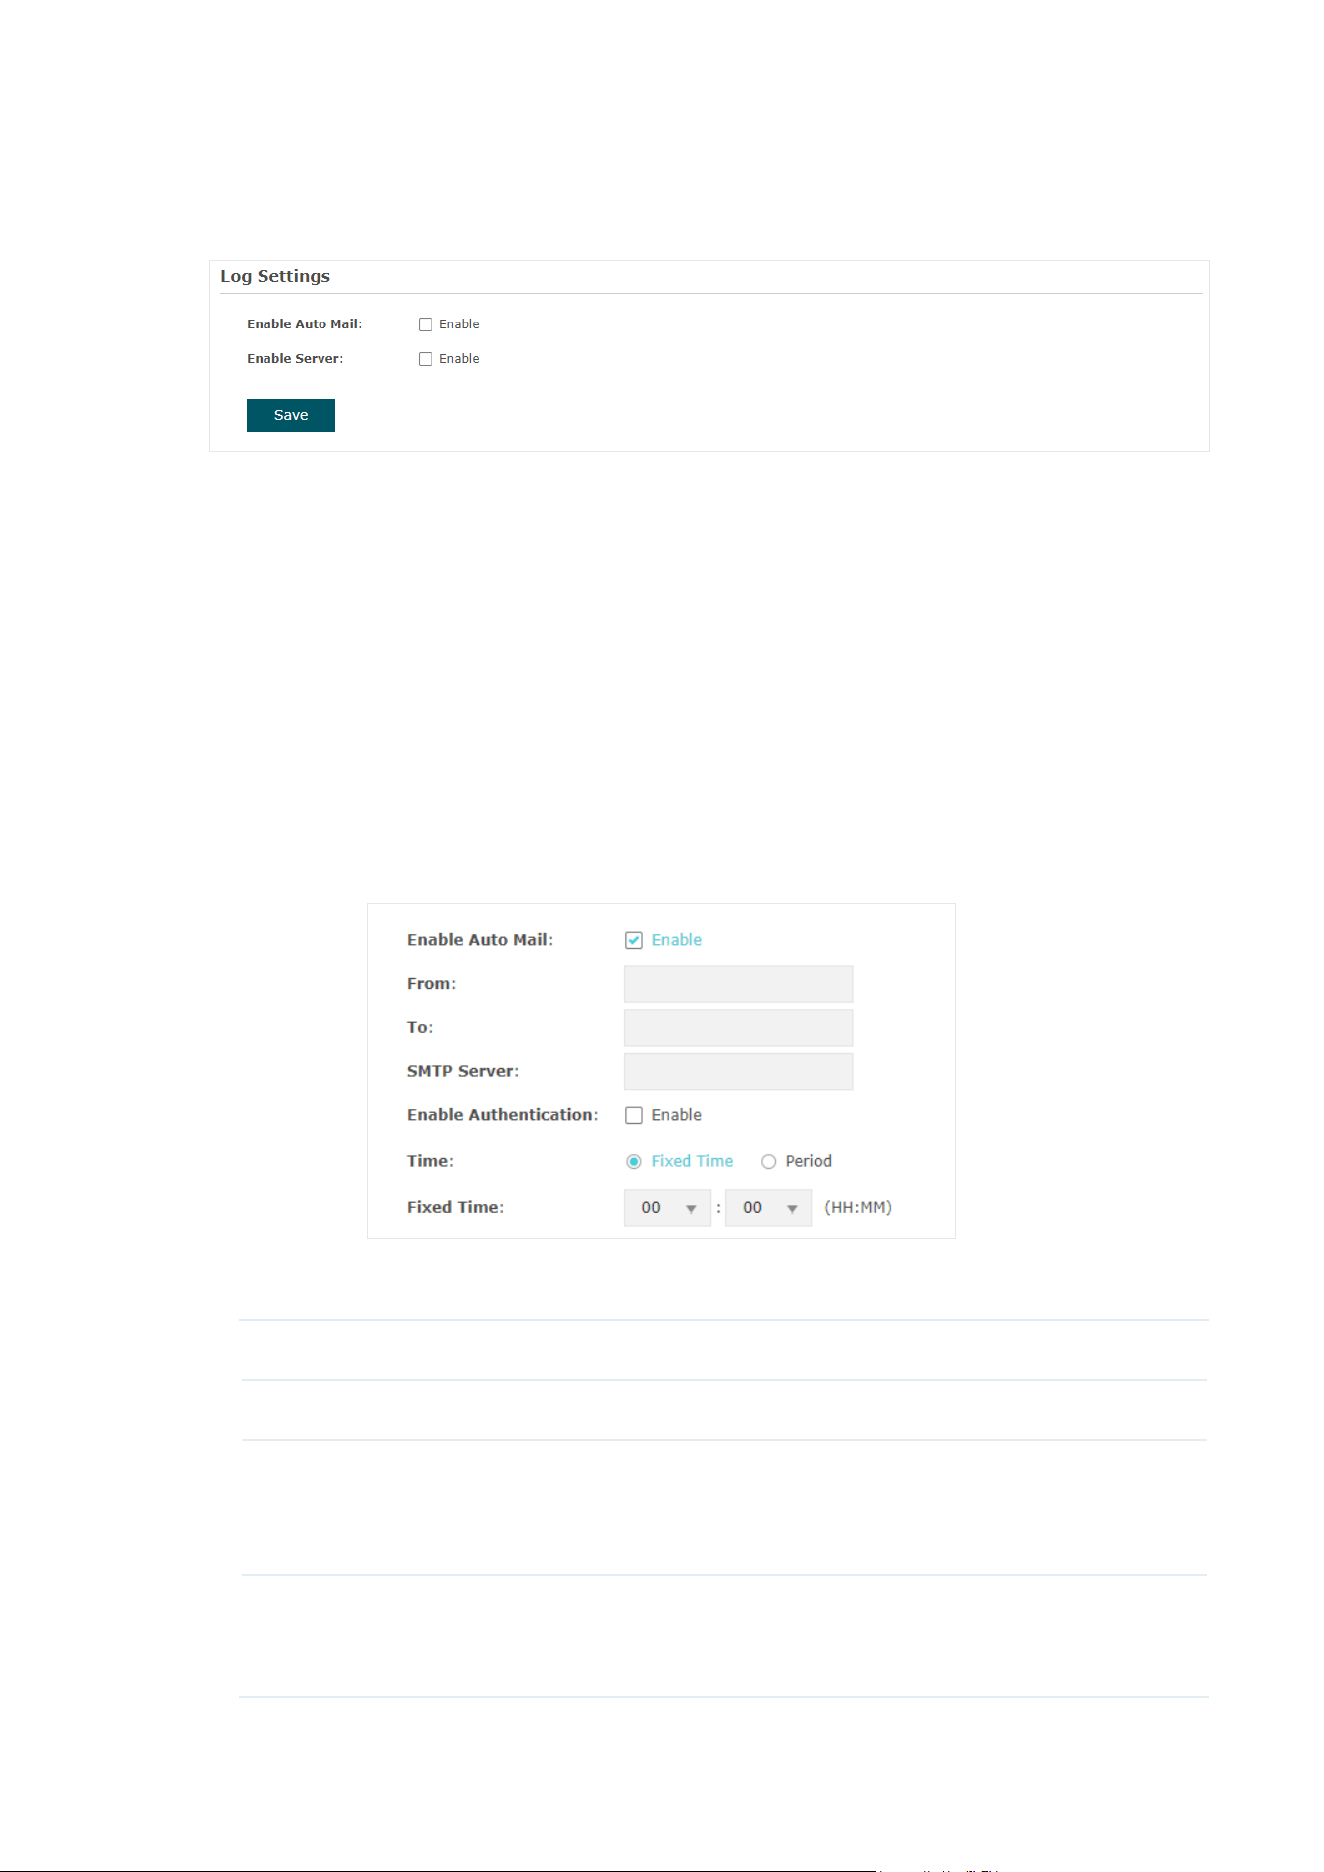Uncheck the checked Enable Auto Mail box
The height and width of the screenshot is (1872, 1324).
(x=633, y=940)
